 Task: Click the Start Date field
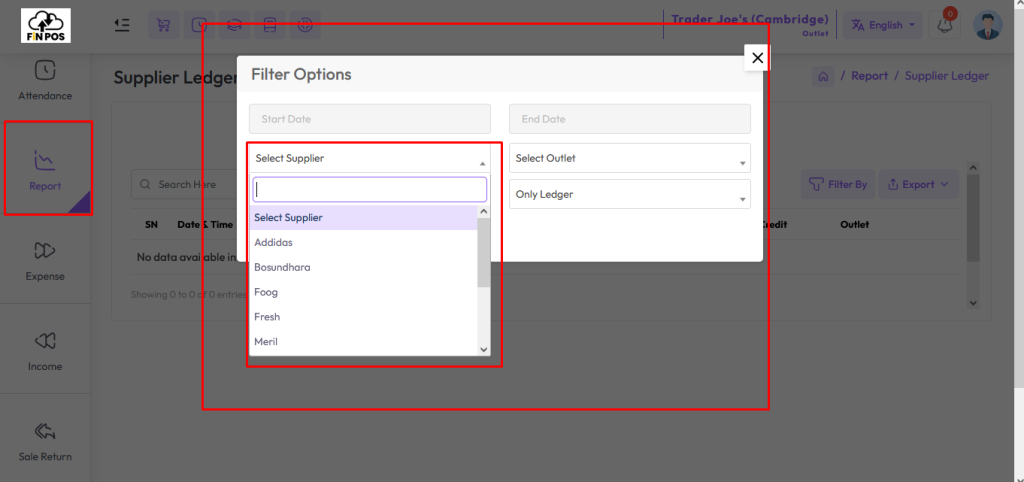370,119
